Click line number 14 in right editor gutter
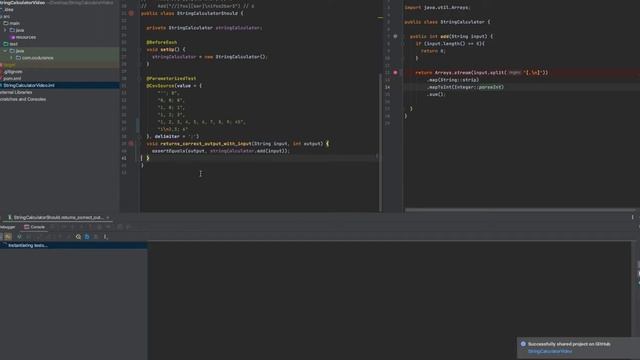 (x=387, y=87)
